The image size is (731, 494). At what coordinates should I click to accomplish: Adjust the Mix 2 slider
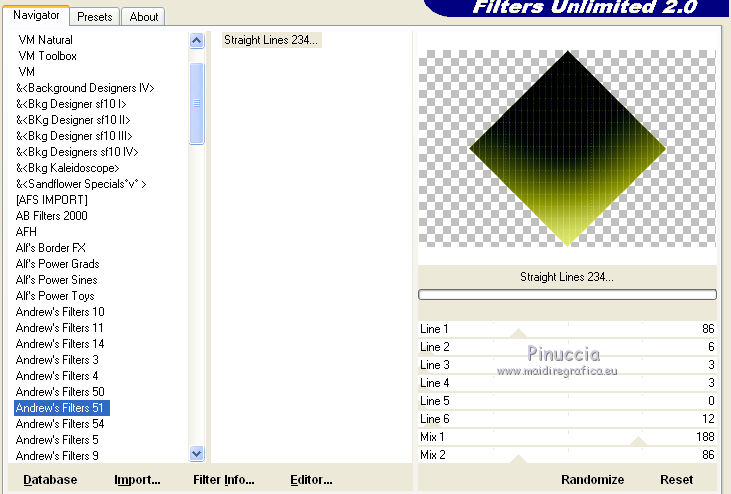[567, 455]
